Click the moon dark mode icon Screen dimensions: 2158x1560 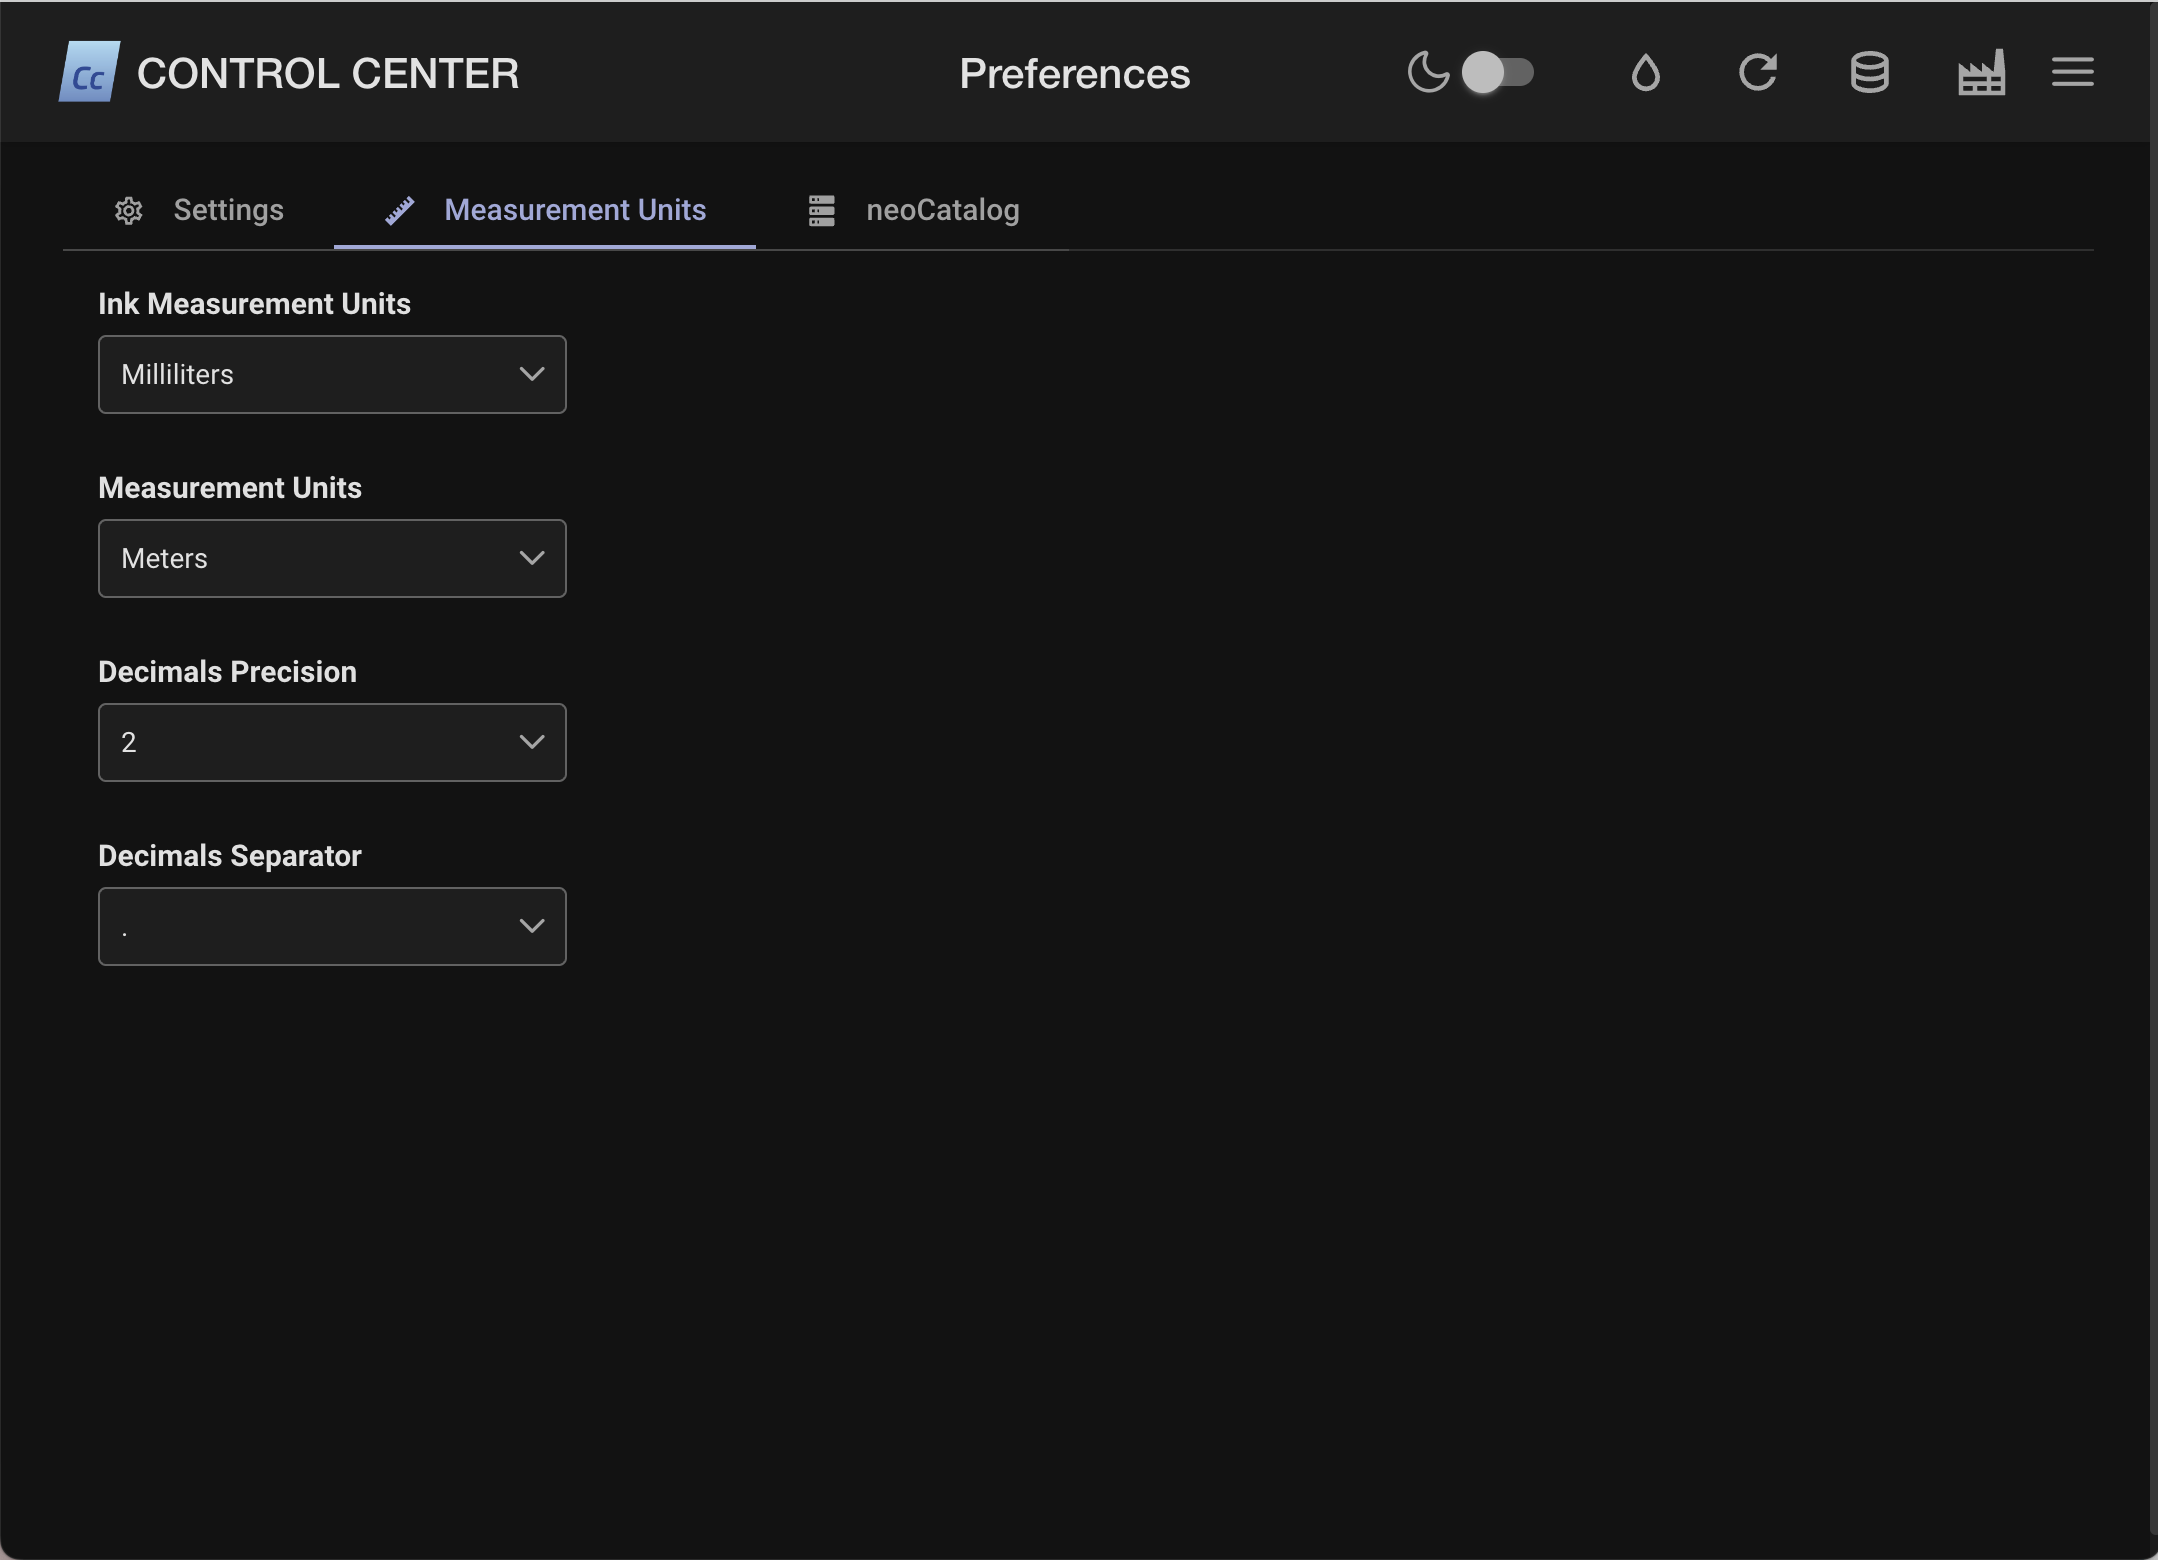pos(1428,72)
